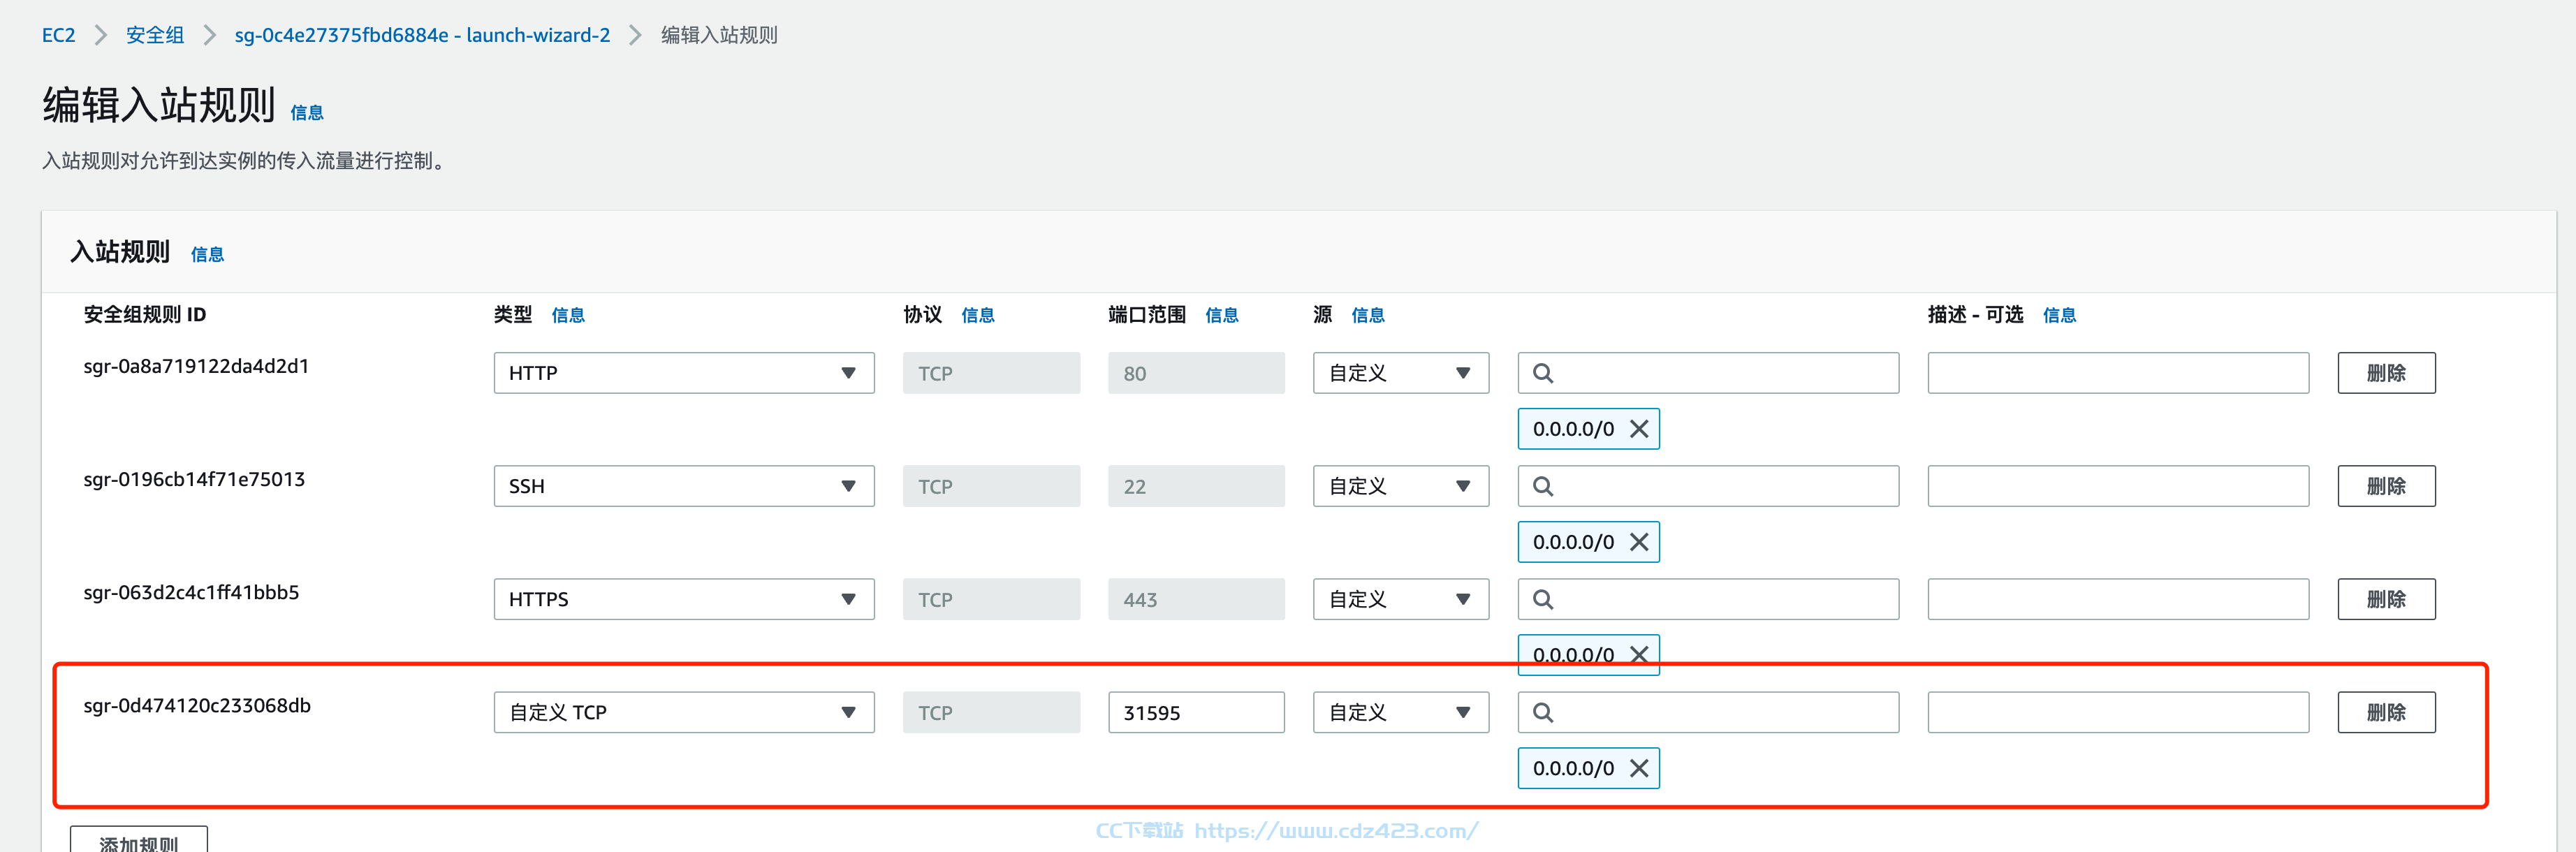Click source search field in SSH row

tap(1708, 486)
